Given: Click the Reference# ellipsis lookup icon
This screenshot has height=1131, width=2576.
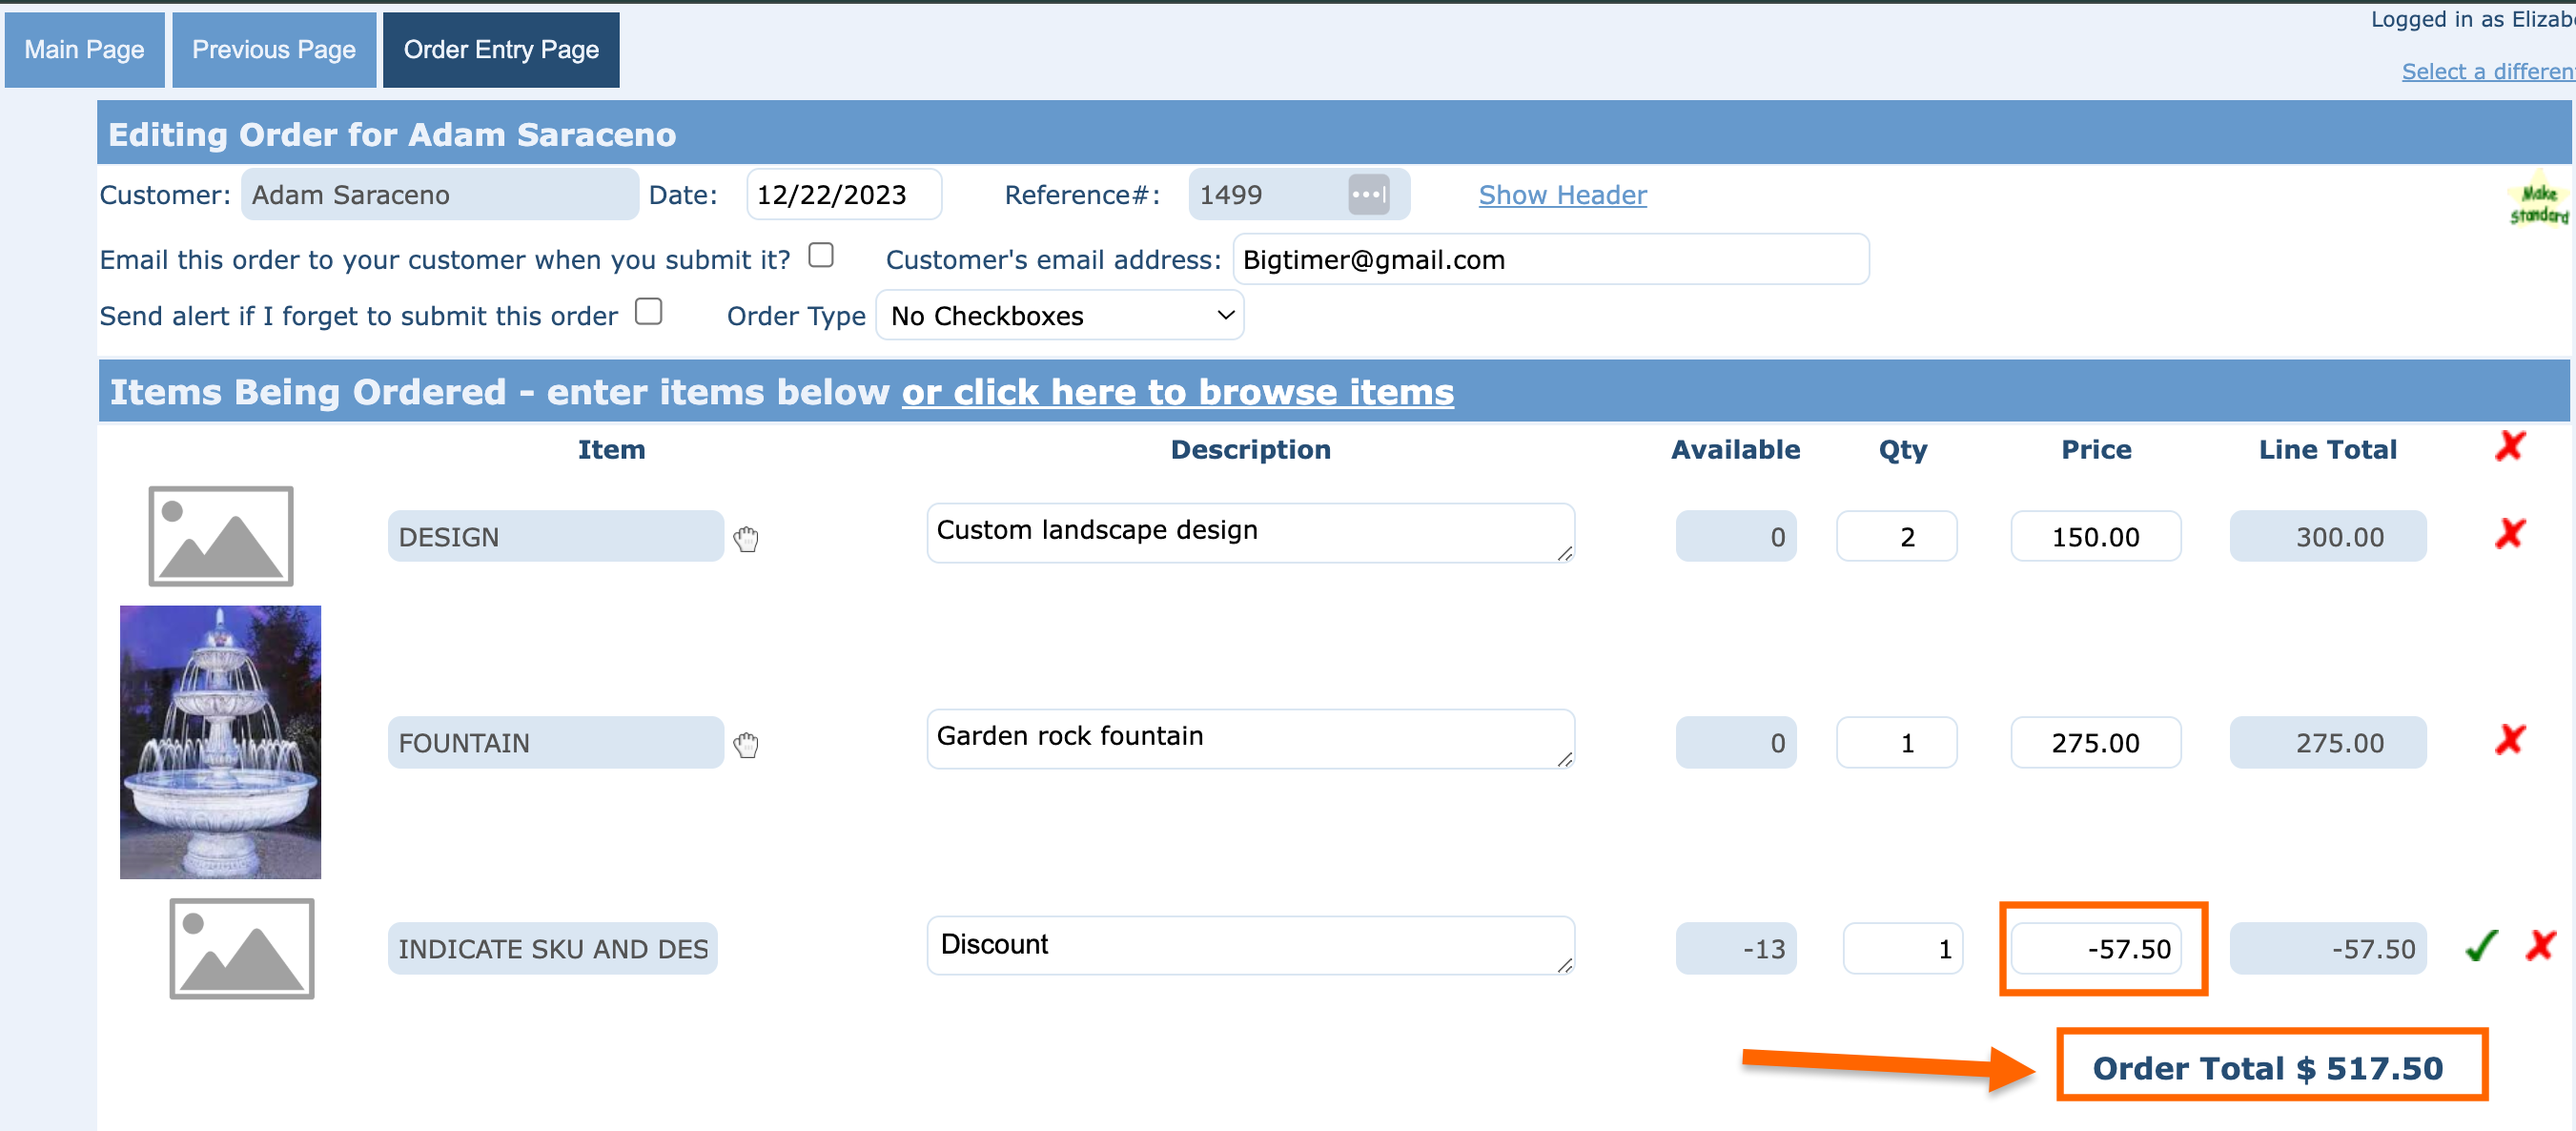Looking at the screenshot, I should tap(1367, 194).
